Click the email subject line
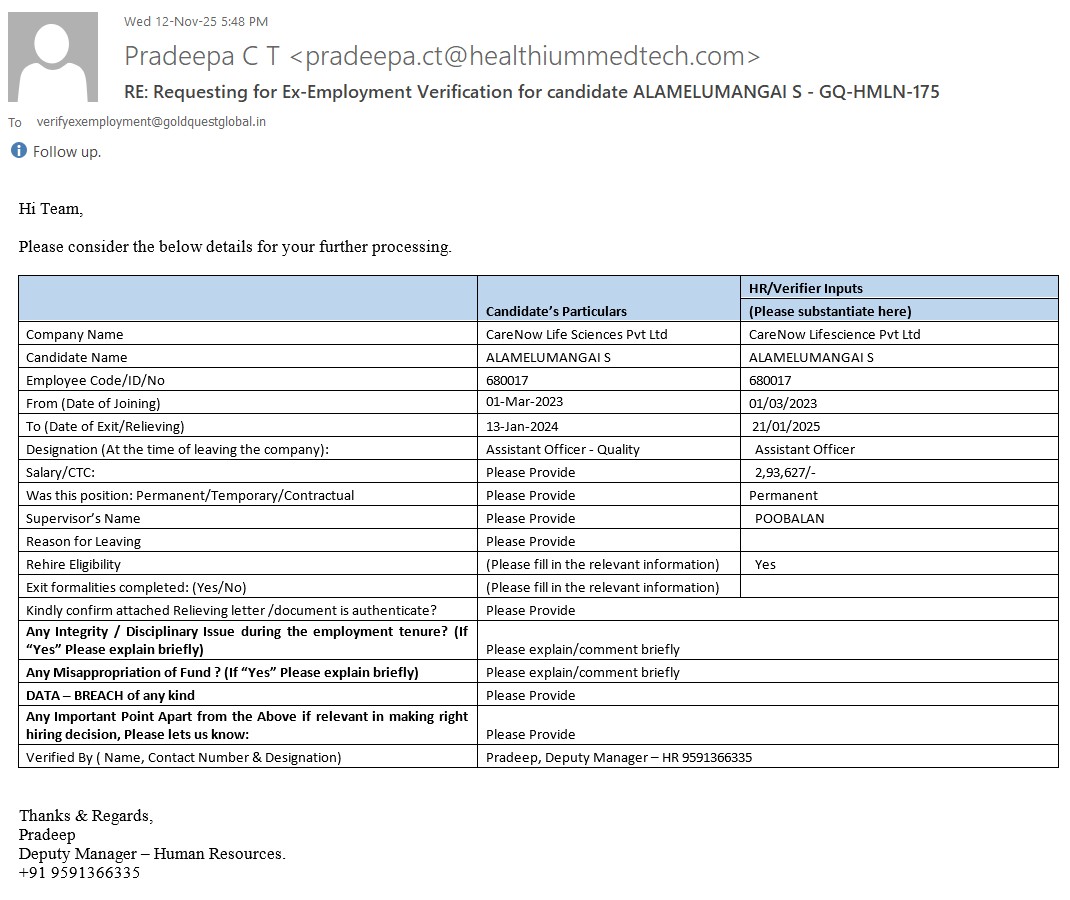 [532, 91]
